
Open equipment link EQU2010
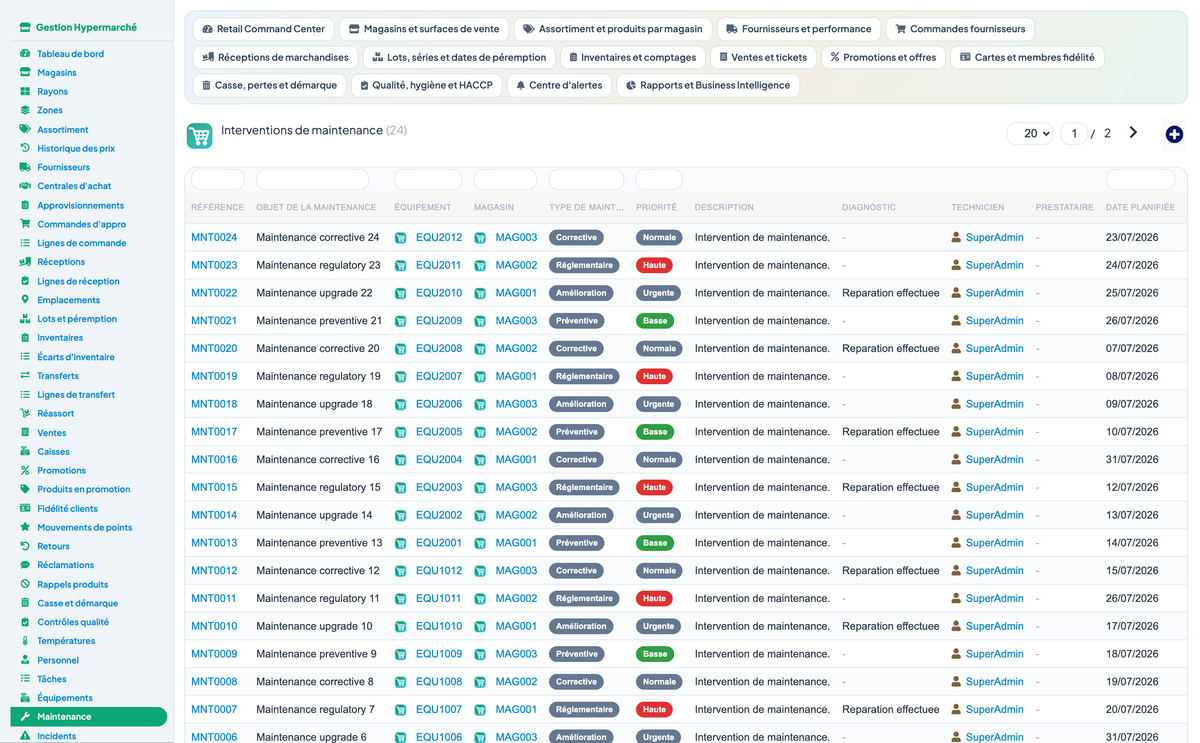[439, 293]
